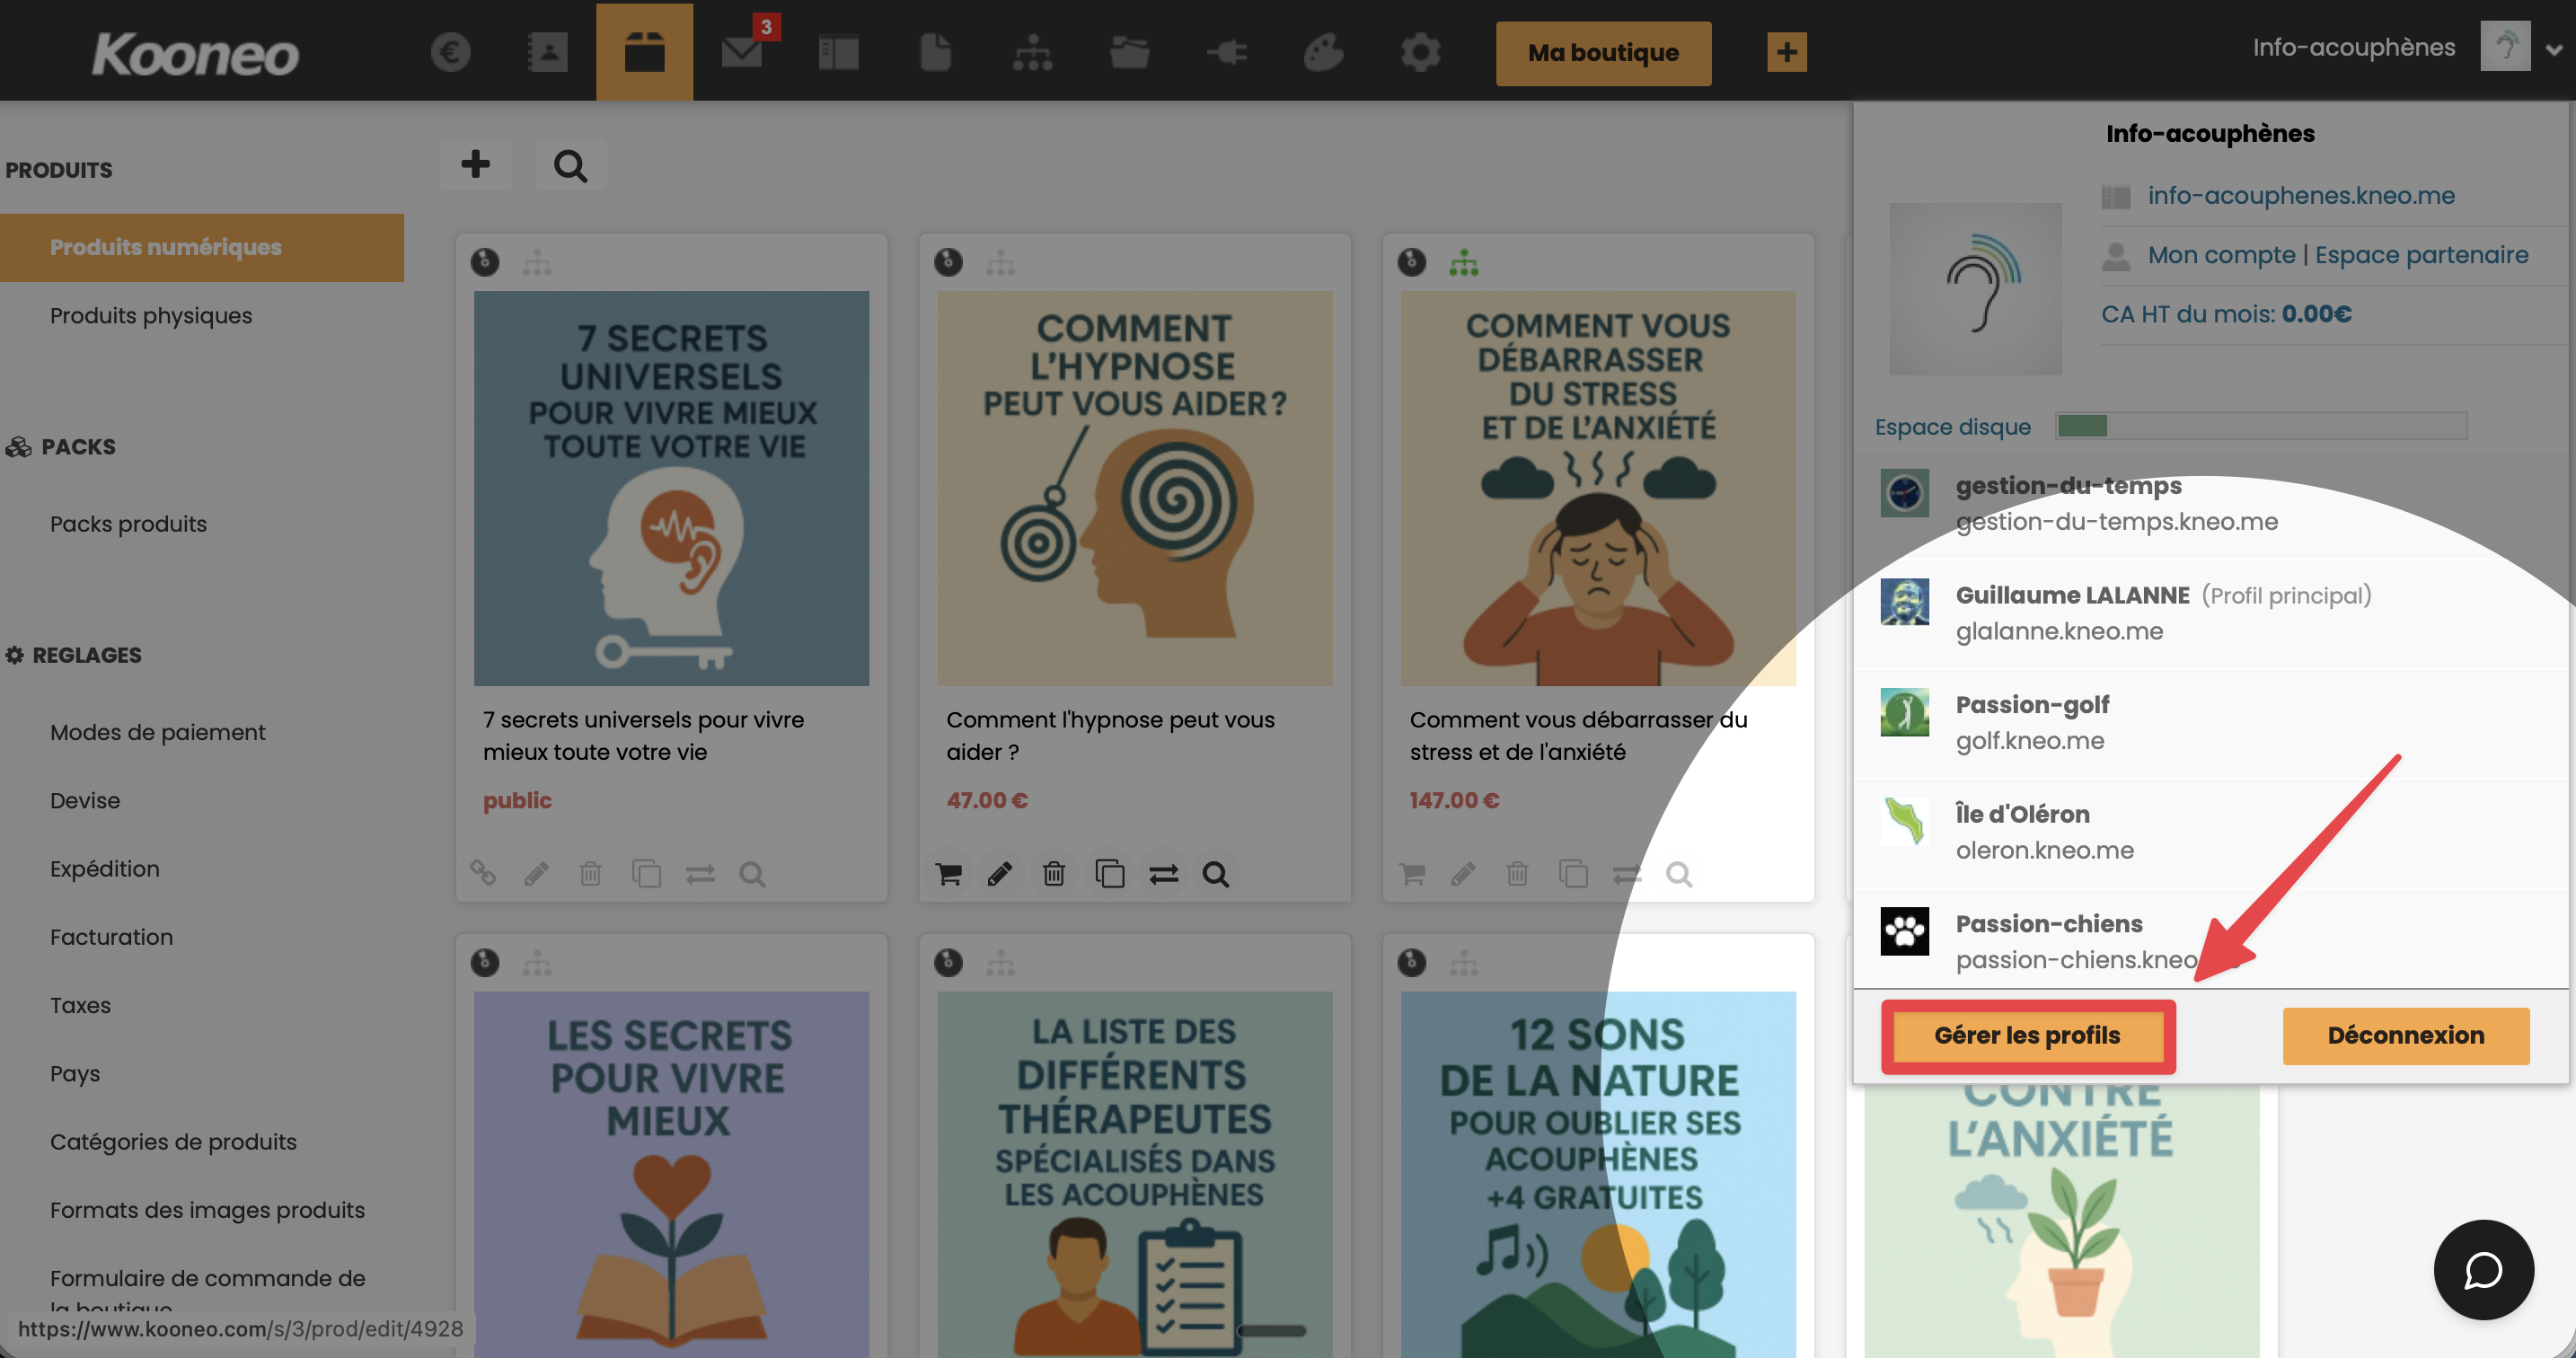This screenshot has width=2576, height=1358.
Task: Switch to Passion-golf profile
Action: pyautogui.click(x=2032, y=722)
